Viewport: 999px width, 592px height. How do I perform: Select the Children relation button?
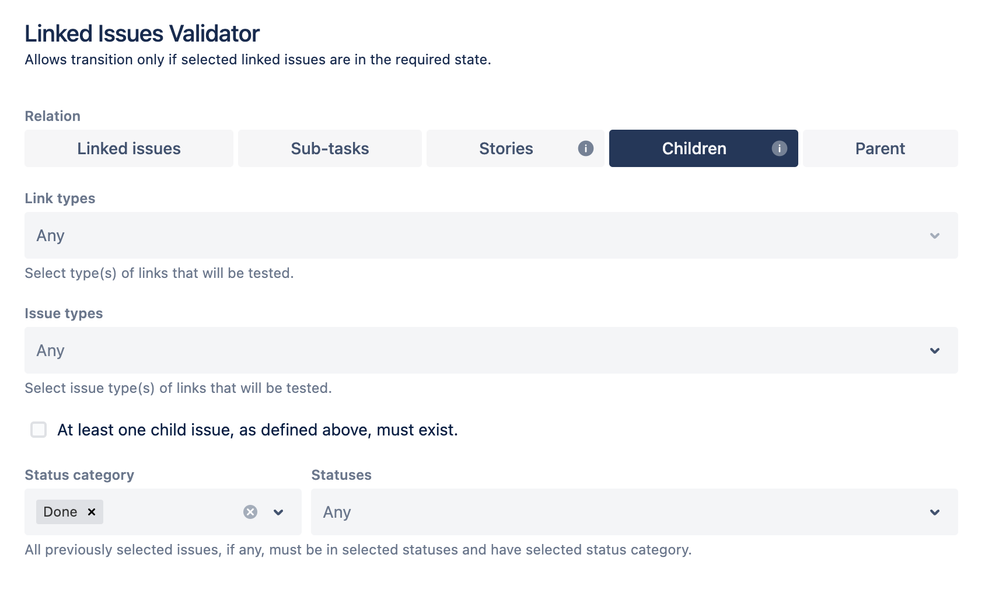pyautogui.click(x=703, y=148)
